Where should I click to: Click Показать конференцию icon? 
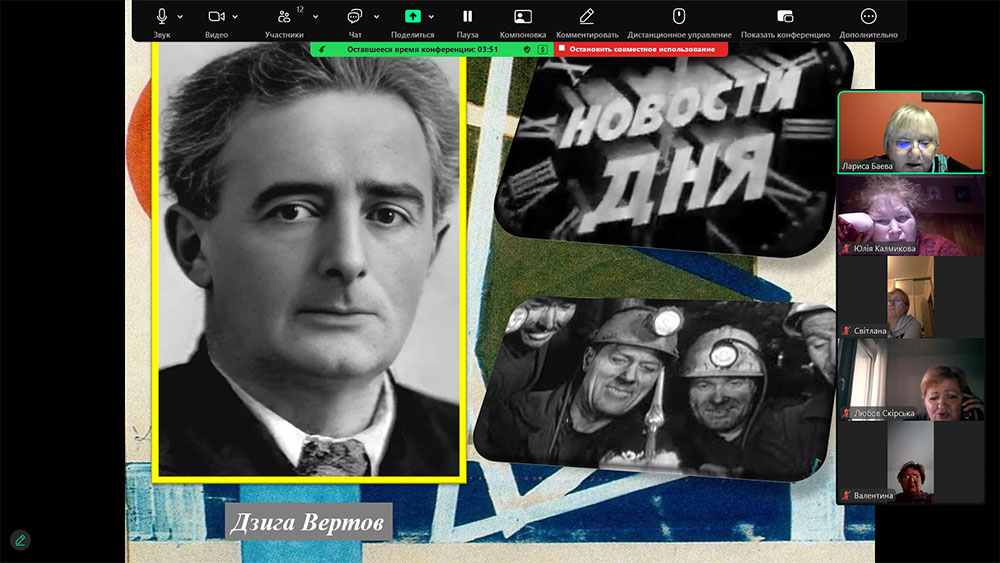tap(785, 17)
